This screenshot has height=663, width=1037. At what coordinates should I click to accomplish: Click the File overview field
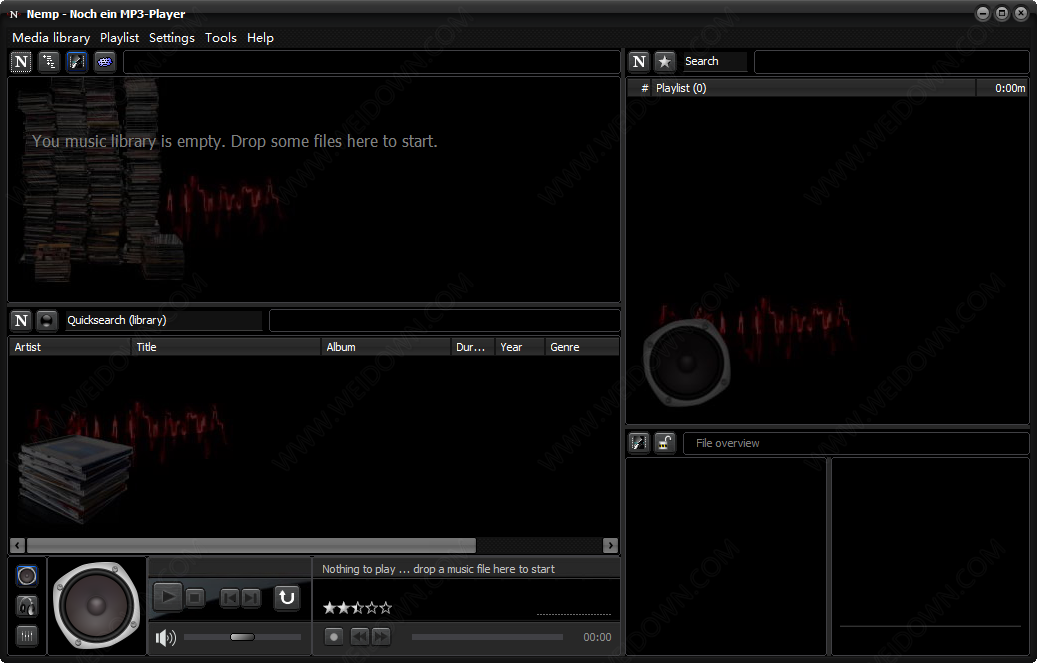point(856,443)
